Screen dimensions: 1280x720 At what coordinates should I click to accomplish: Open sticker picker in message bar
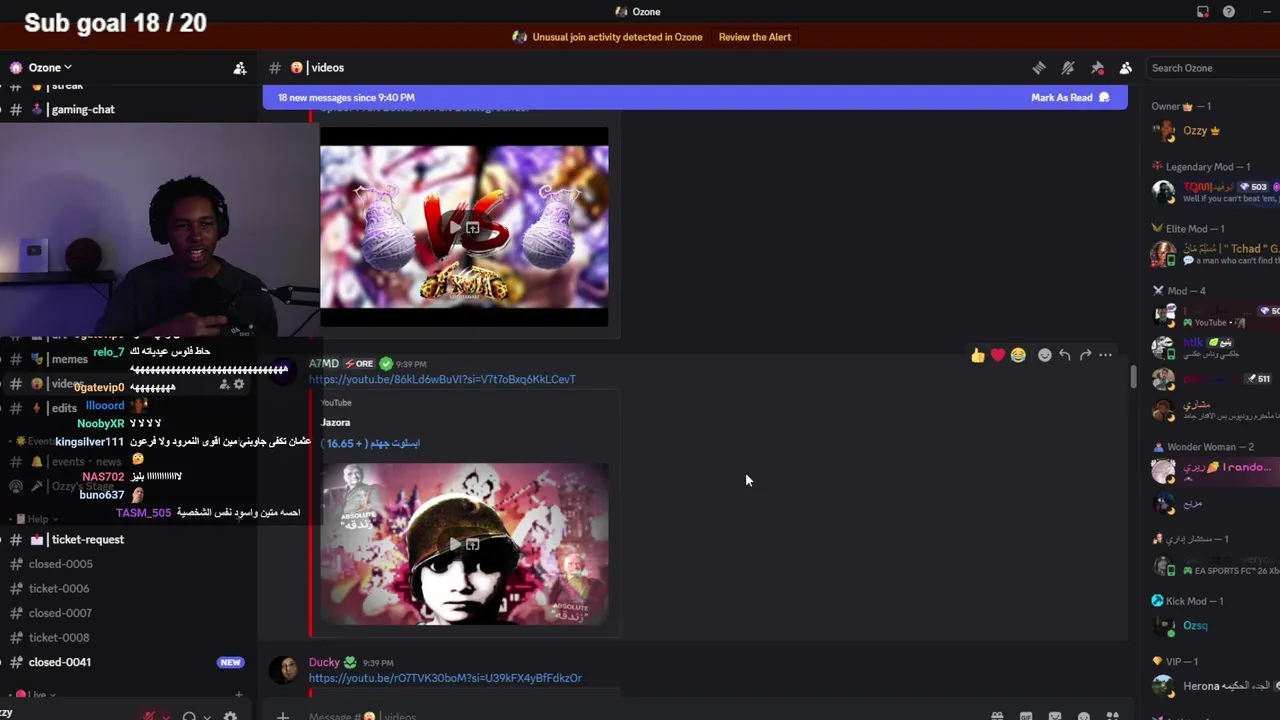(x=1055, y=716)
